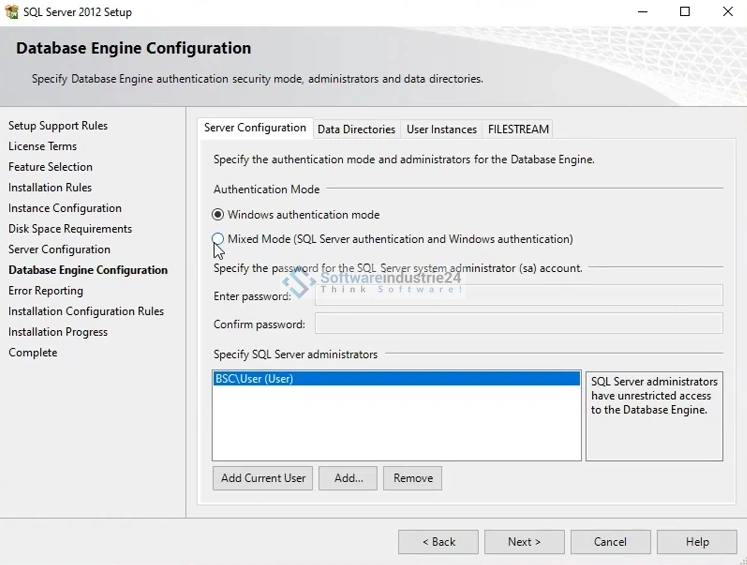Click the Confirm password field
This screenshot has height=565, width=747.
pyautogui.click(x=518, y=323)
